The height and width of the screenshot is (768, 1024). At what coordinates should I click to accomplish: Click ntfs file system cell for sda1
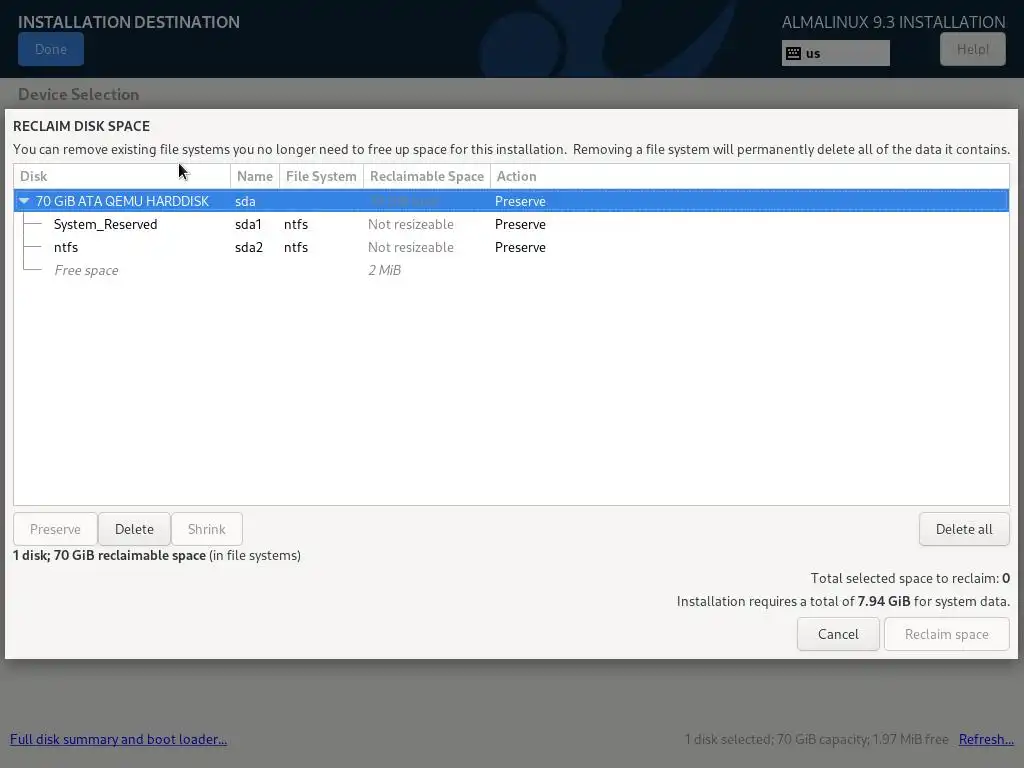click(296, 224)
